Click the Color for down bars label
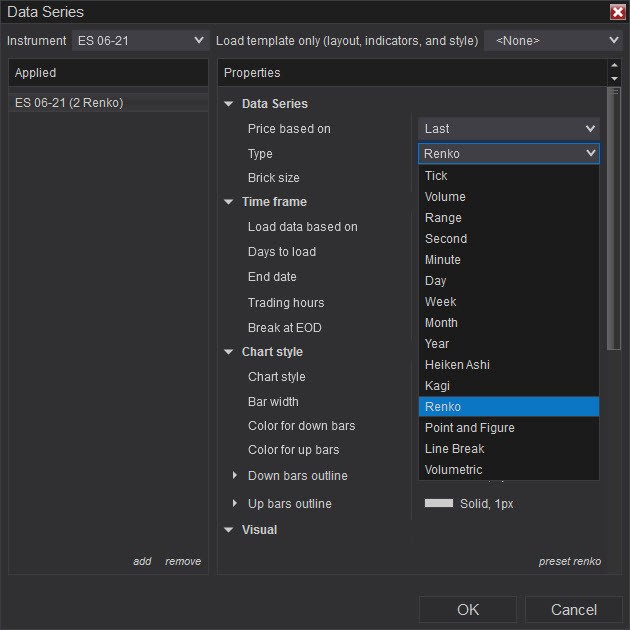The height and width of the screenshot is (630, 630). click(x=301, y=426)
